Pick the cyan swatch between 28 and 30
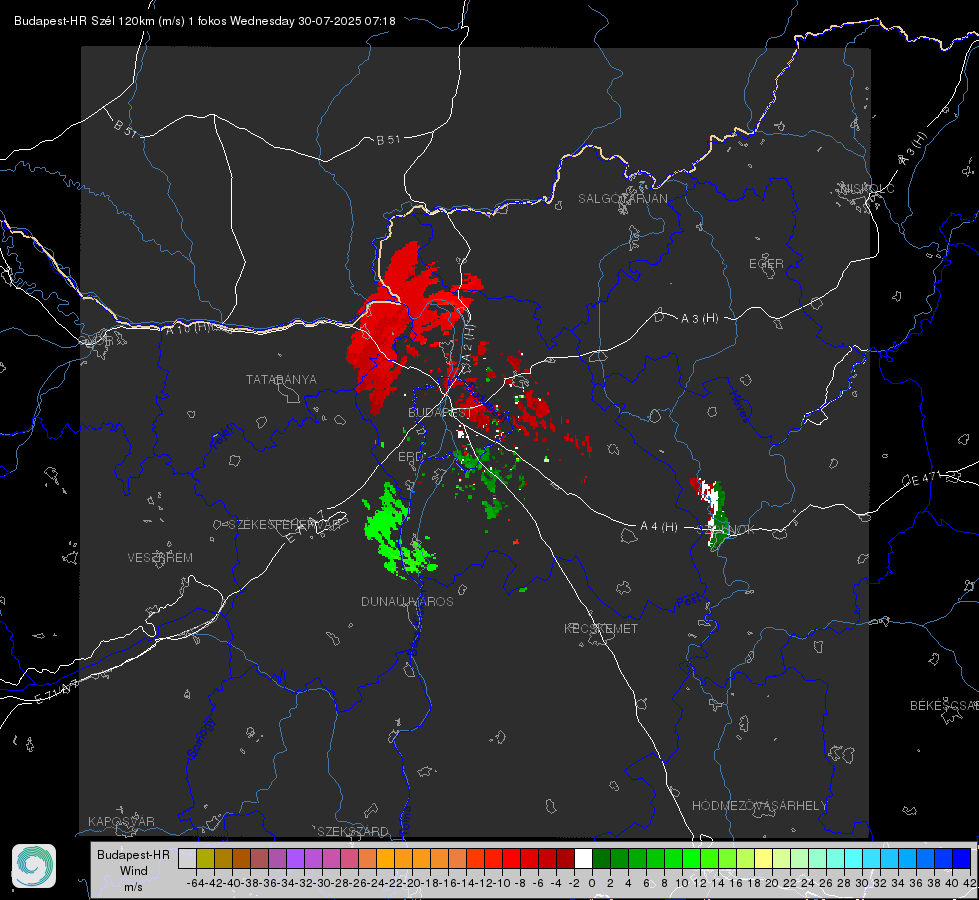 tap(854, 858)
